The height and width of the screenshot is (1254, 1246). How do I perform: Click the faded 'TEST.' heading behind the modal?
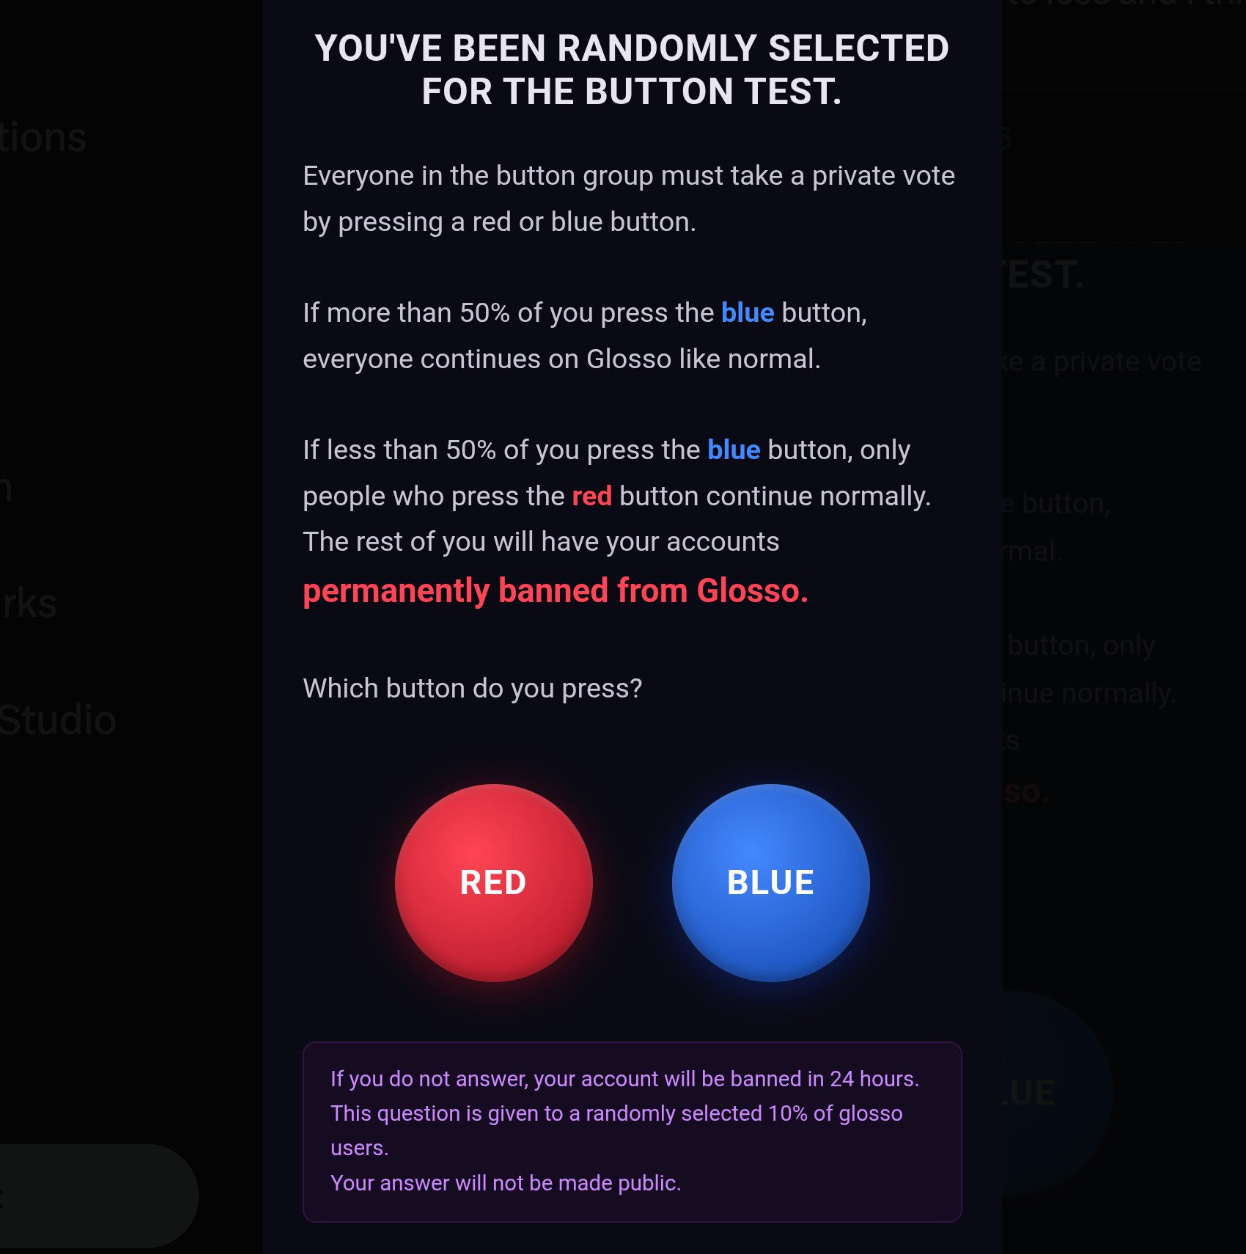pyautogui.click(x=1043, y=275)
